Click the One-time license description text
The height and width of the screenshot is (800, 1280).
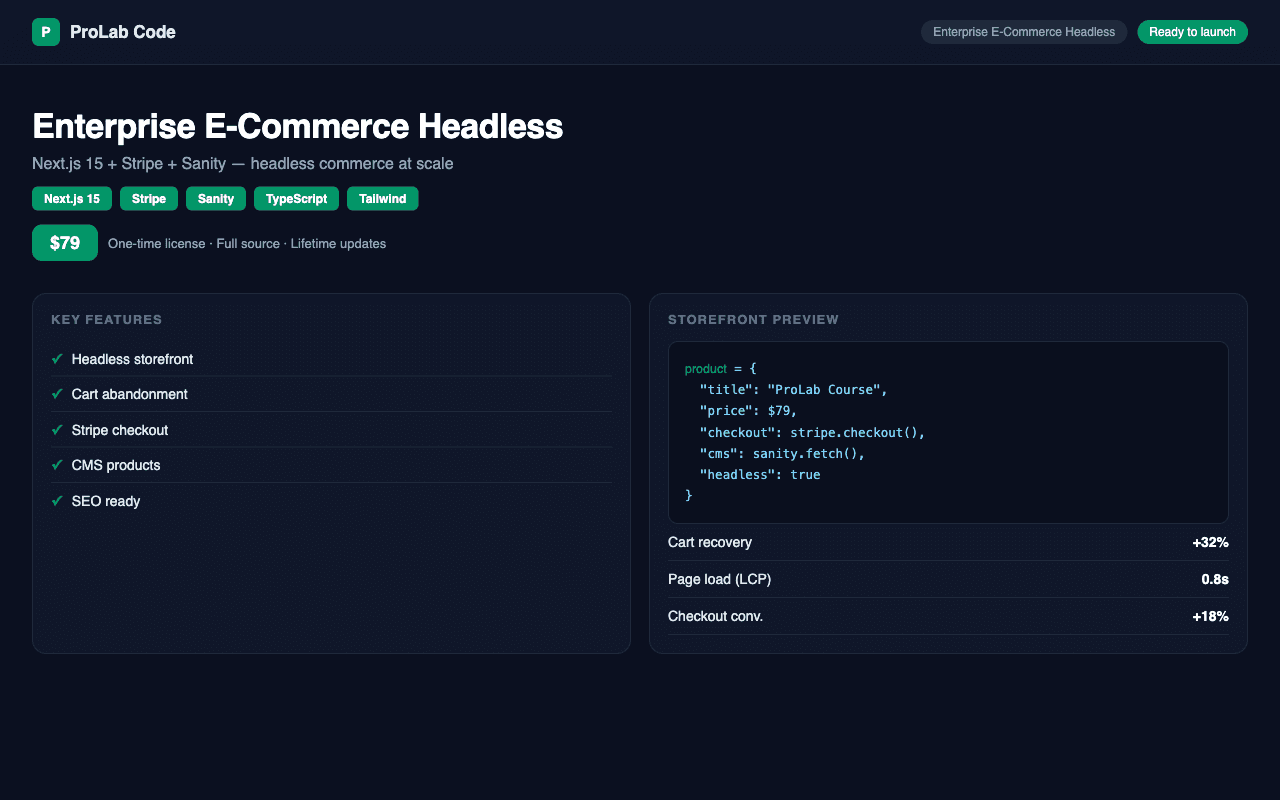coord(247,244)
